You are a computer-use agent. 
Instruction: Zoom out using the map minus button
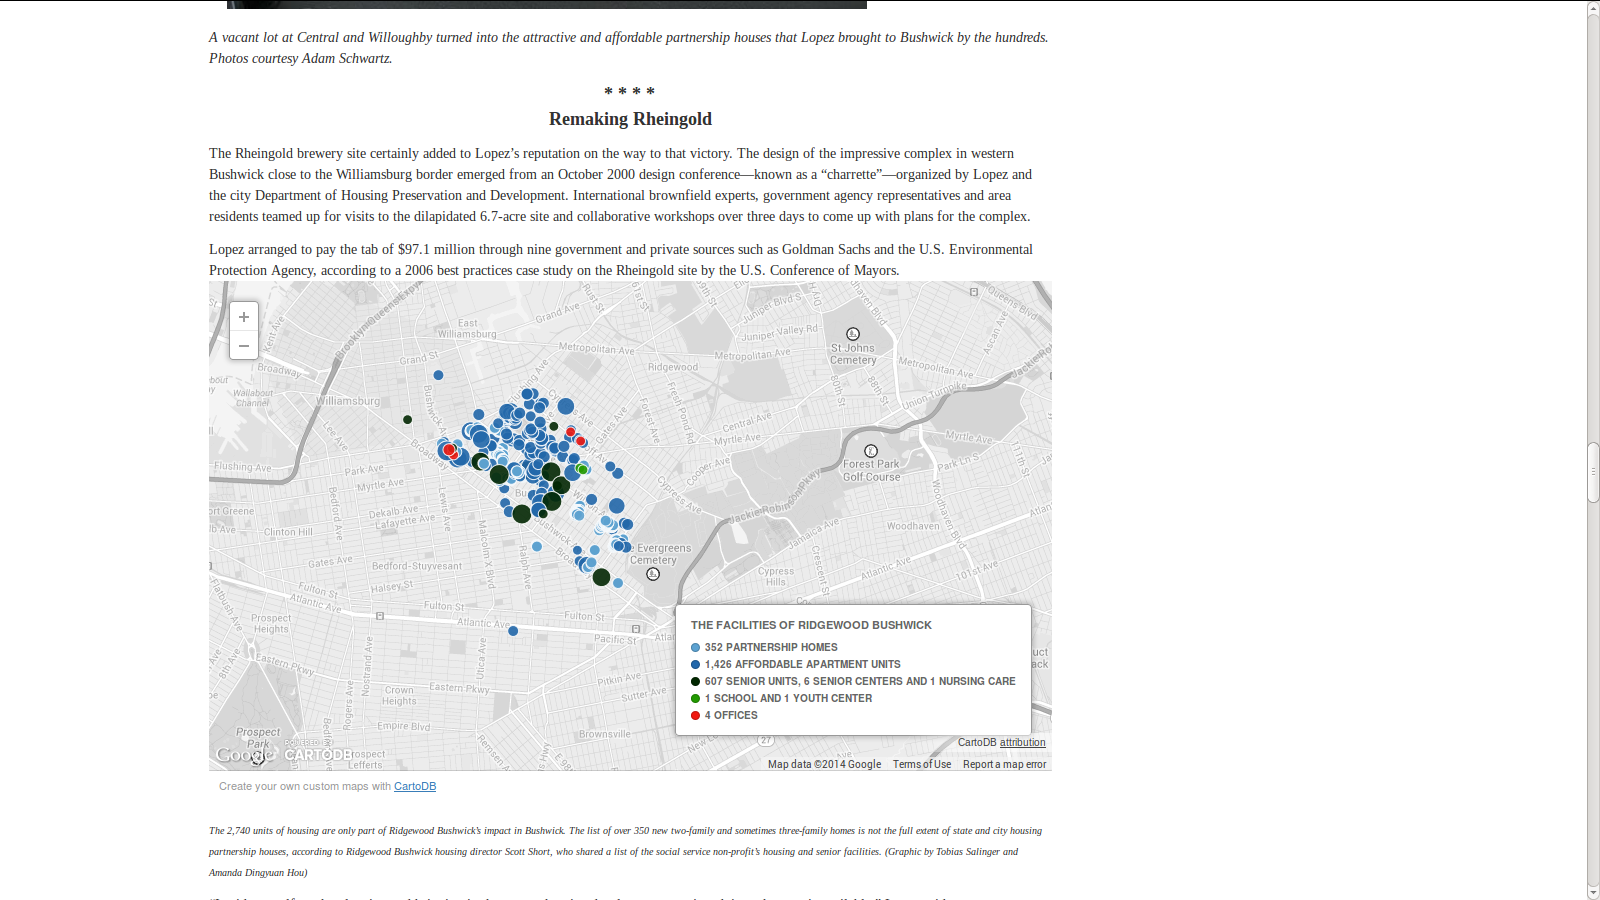point(243,346)
